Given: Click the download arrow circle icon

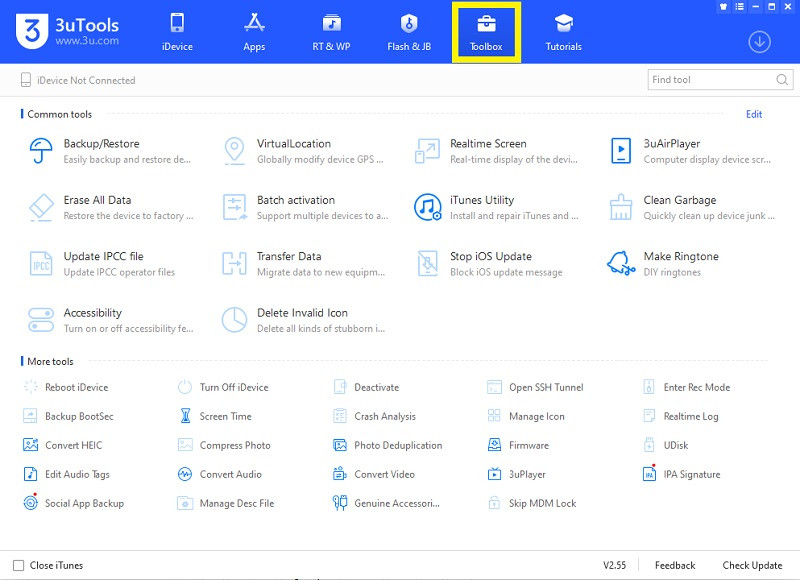Looking at the screenshot, I should 759,42.
